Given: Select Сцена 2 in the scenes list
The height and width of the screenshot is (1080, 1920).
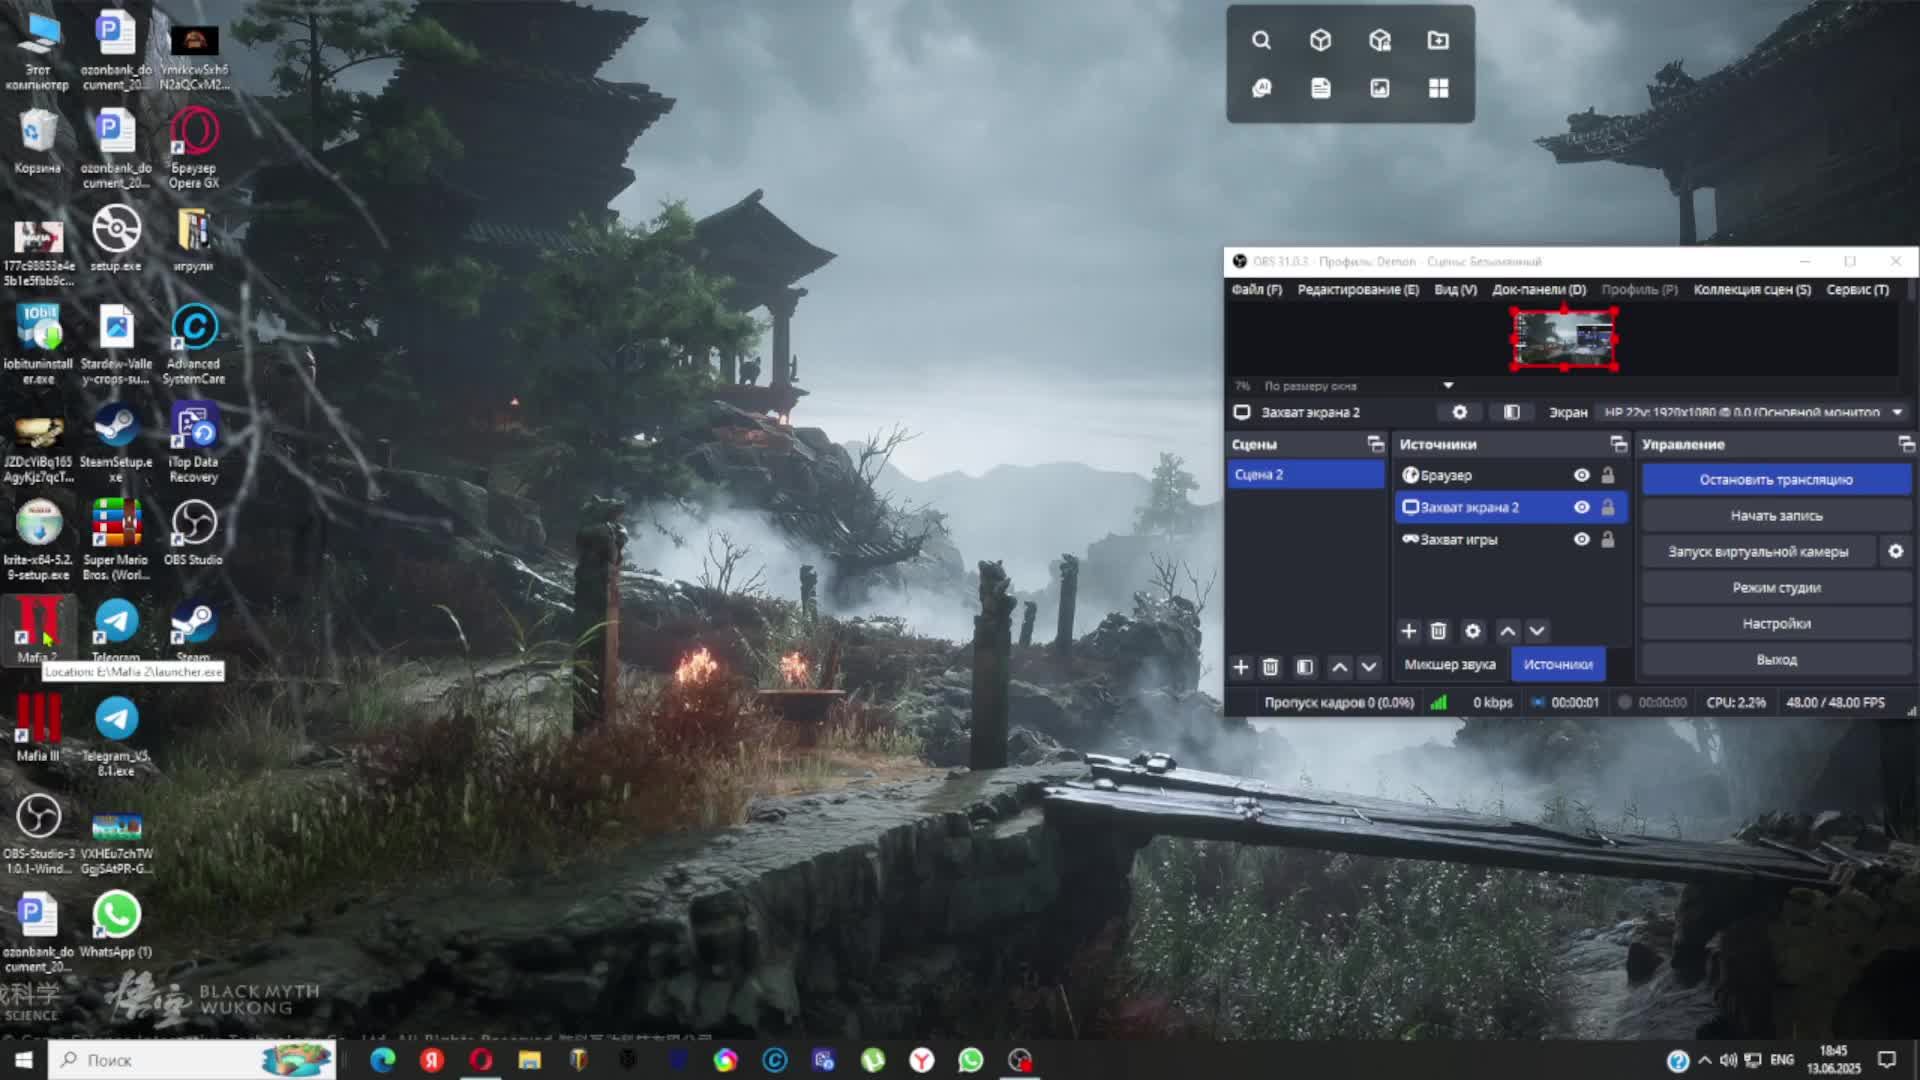Looking at the screenshot, I should click(1305, 474).
